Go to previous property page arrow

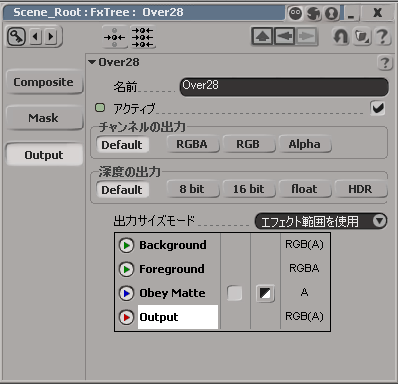click(36, 36)
